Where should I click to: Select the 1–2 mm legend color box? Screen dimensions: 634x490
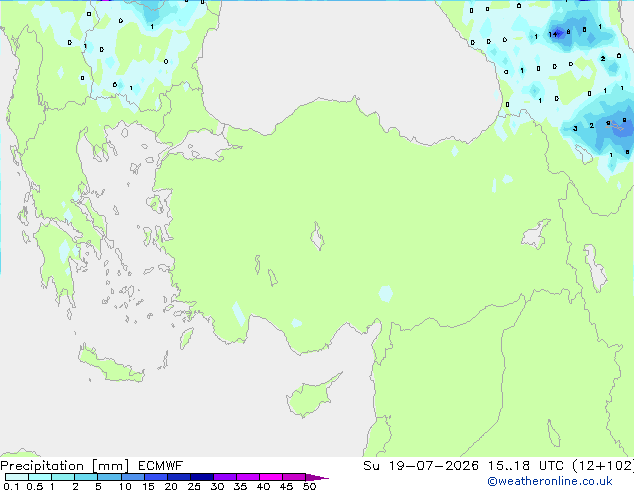[x=63, y=477]
